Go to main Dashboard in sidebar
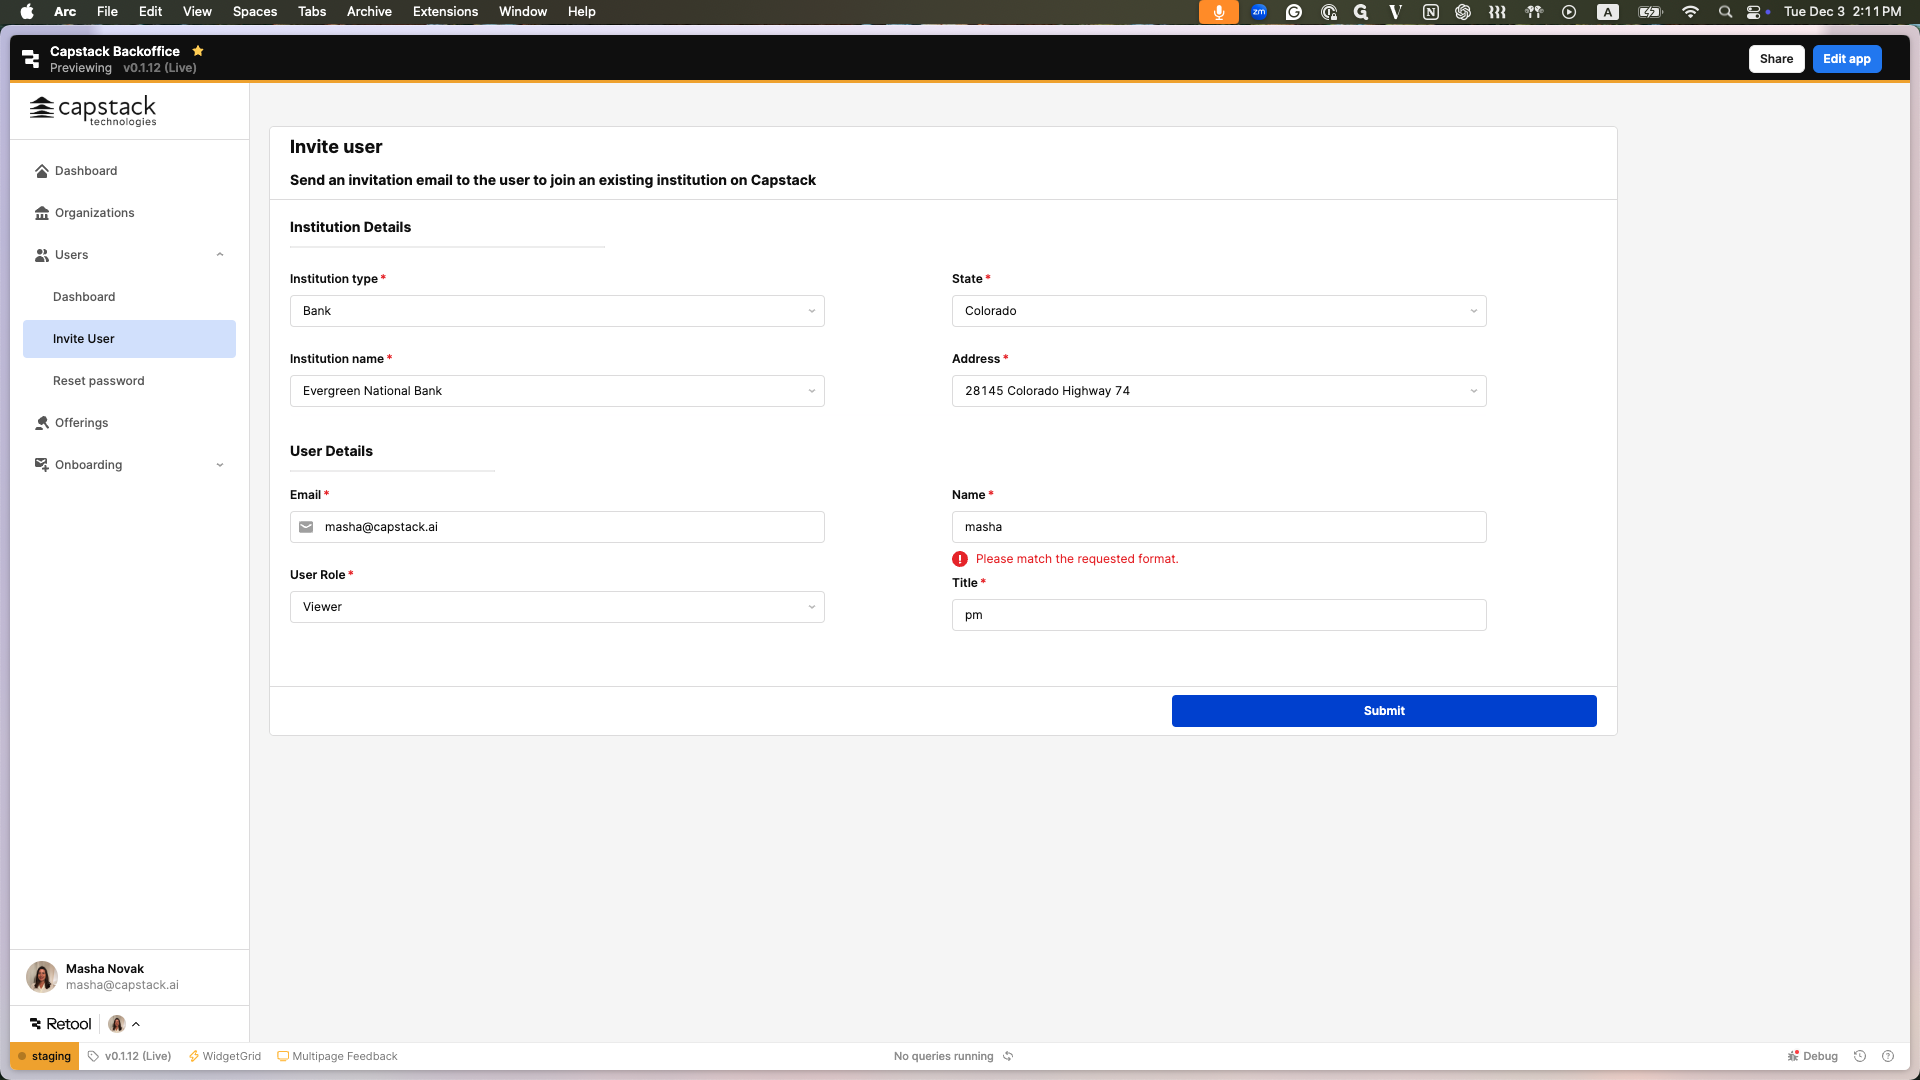 (129, 171)
